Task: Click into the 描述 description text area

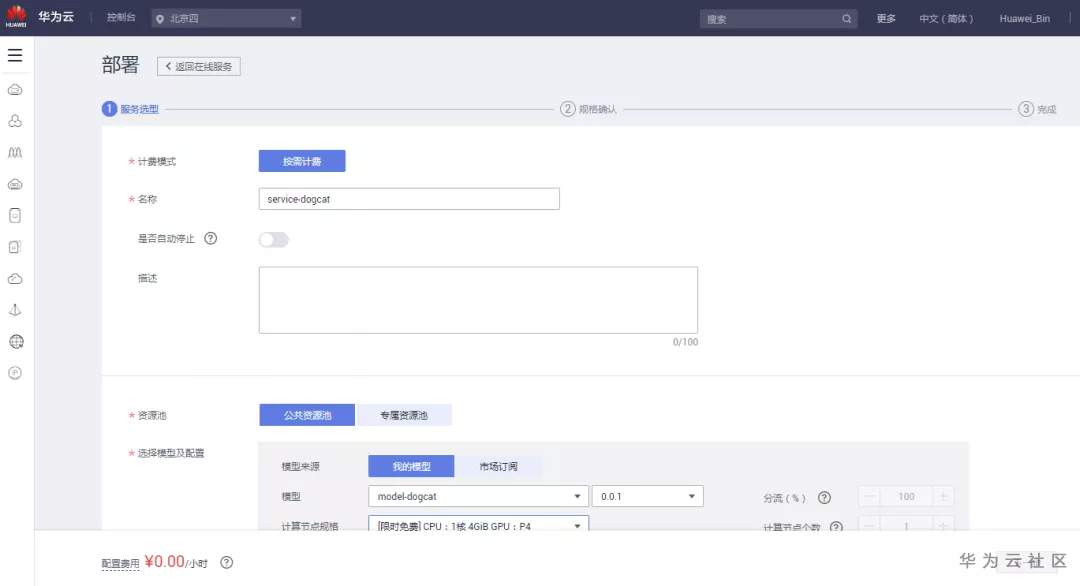Action: tap(478, 300)
